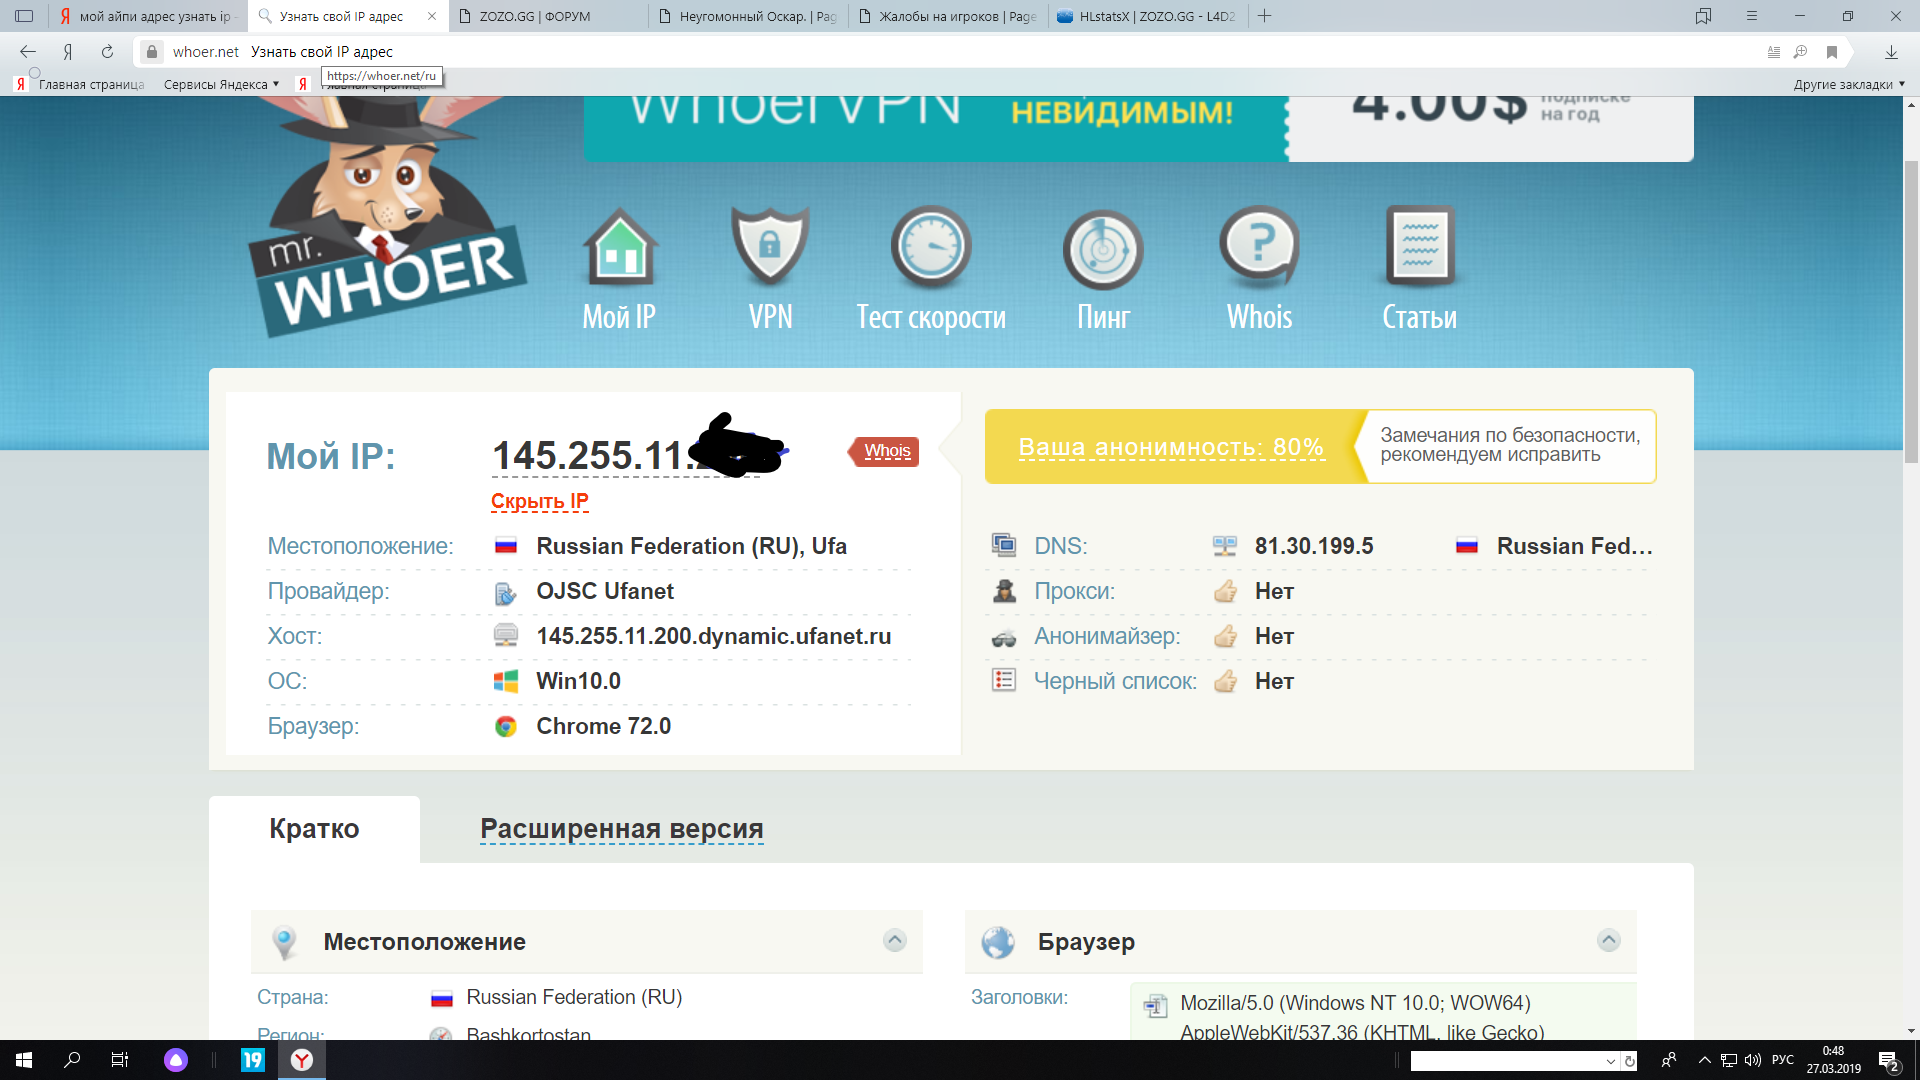Open the Статьи document icon

click(x=1419, y=247)
